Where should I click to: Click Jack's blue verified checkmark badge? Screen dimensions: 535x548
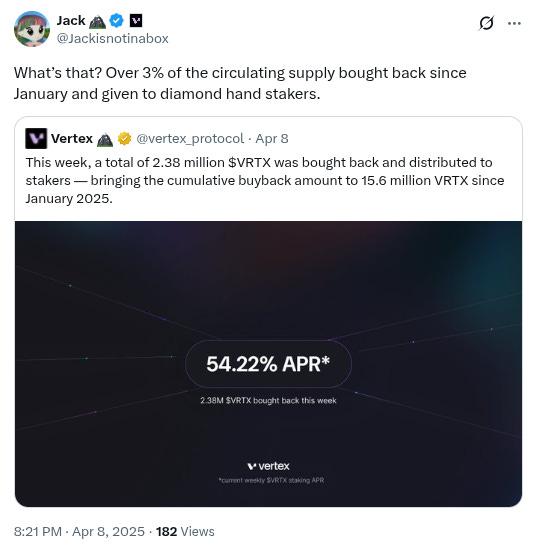point(116,21)
